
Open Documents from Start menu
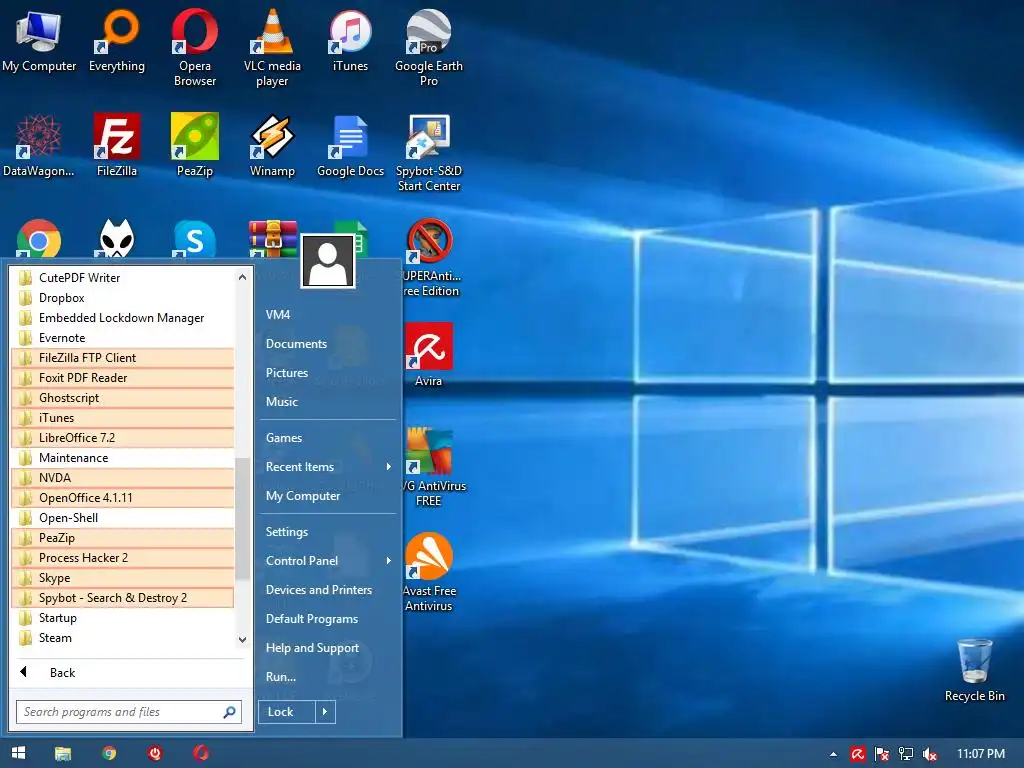(327, 344)
